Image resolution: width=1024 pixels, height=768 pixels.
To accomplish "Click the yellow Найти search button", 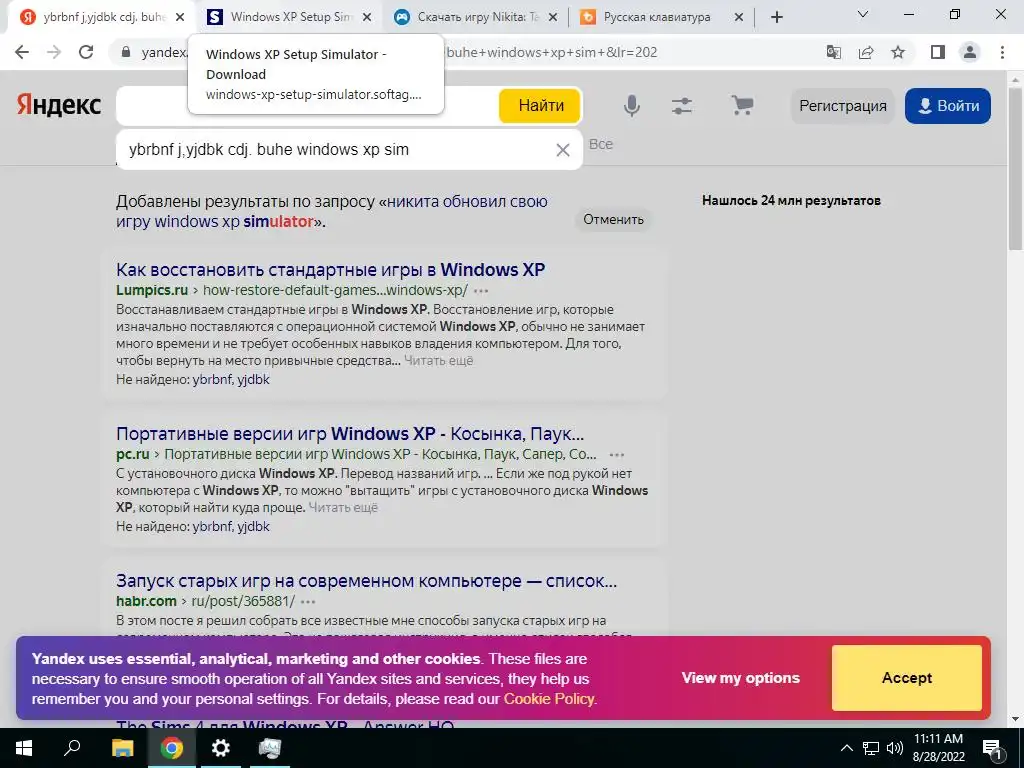I will [x=540, y=106].
